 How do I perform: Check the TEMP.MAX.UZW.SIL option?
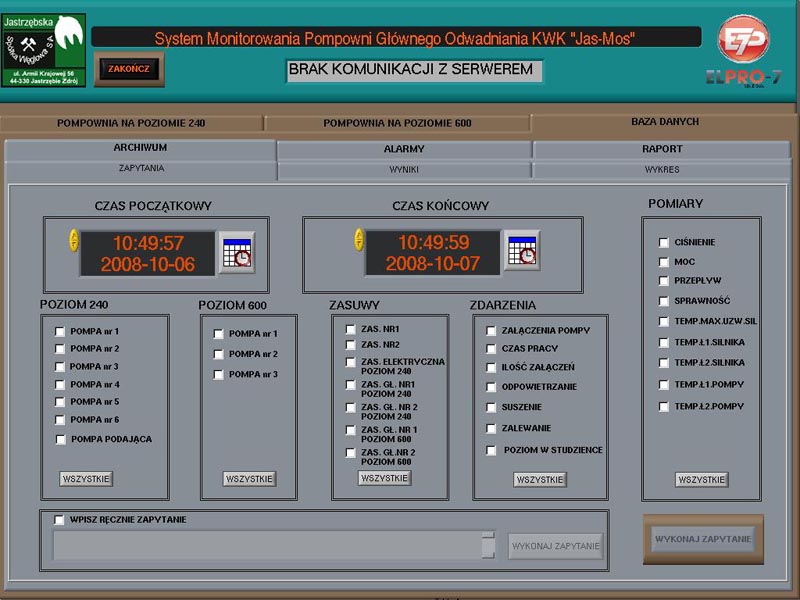pyautogui.click(x=663, y=321)
